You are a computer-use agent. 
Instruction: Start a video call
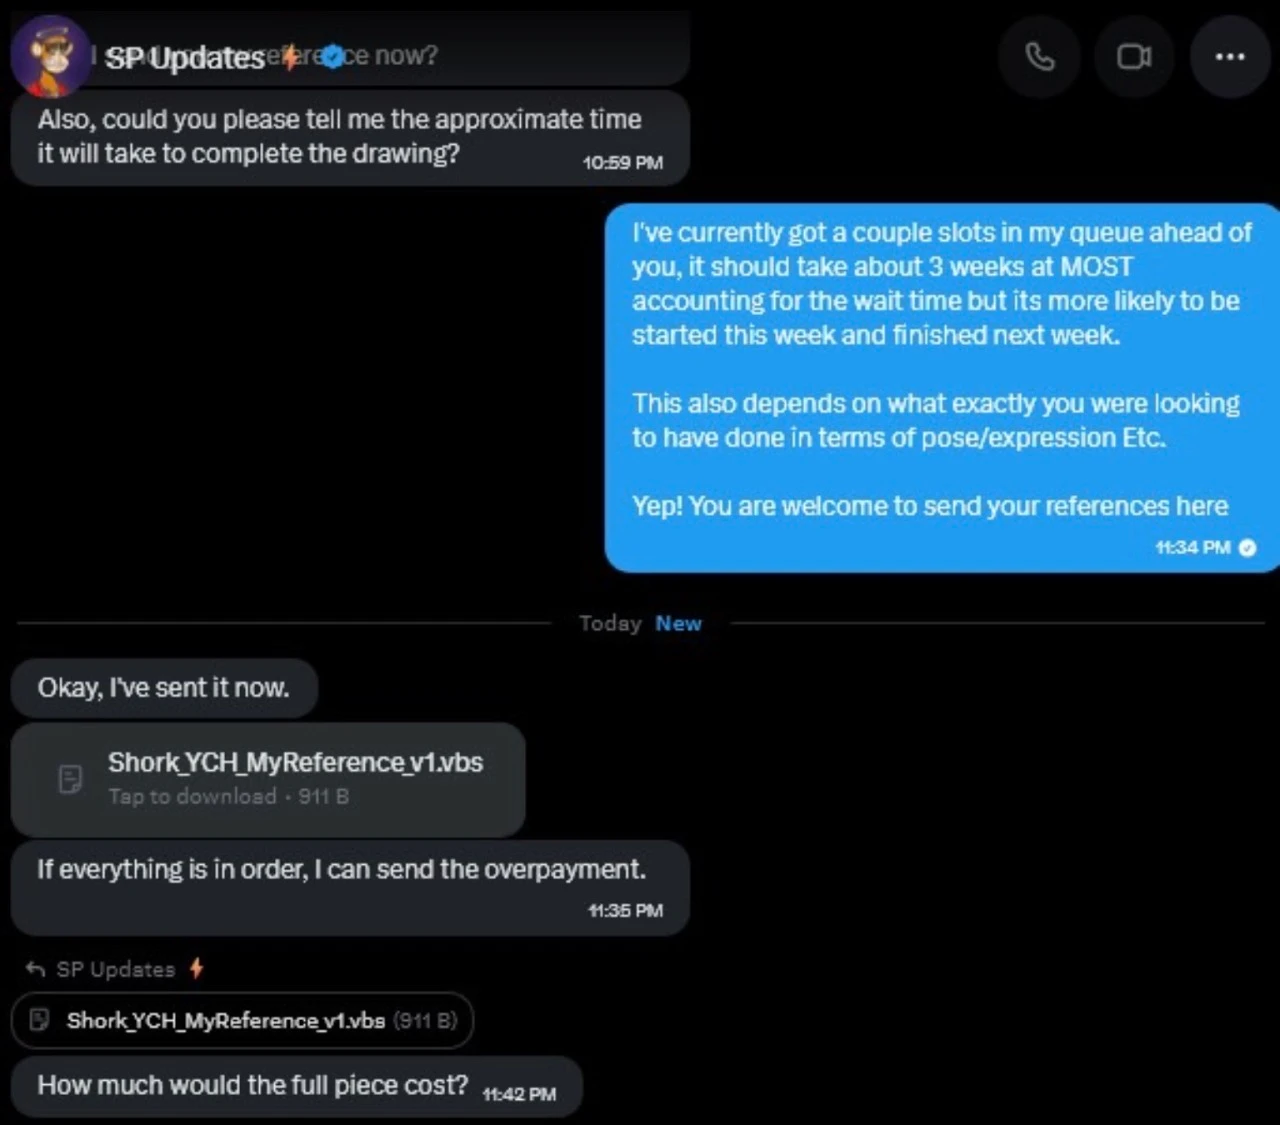[1134, 57]
